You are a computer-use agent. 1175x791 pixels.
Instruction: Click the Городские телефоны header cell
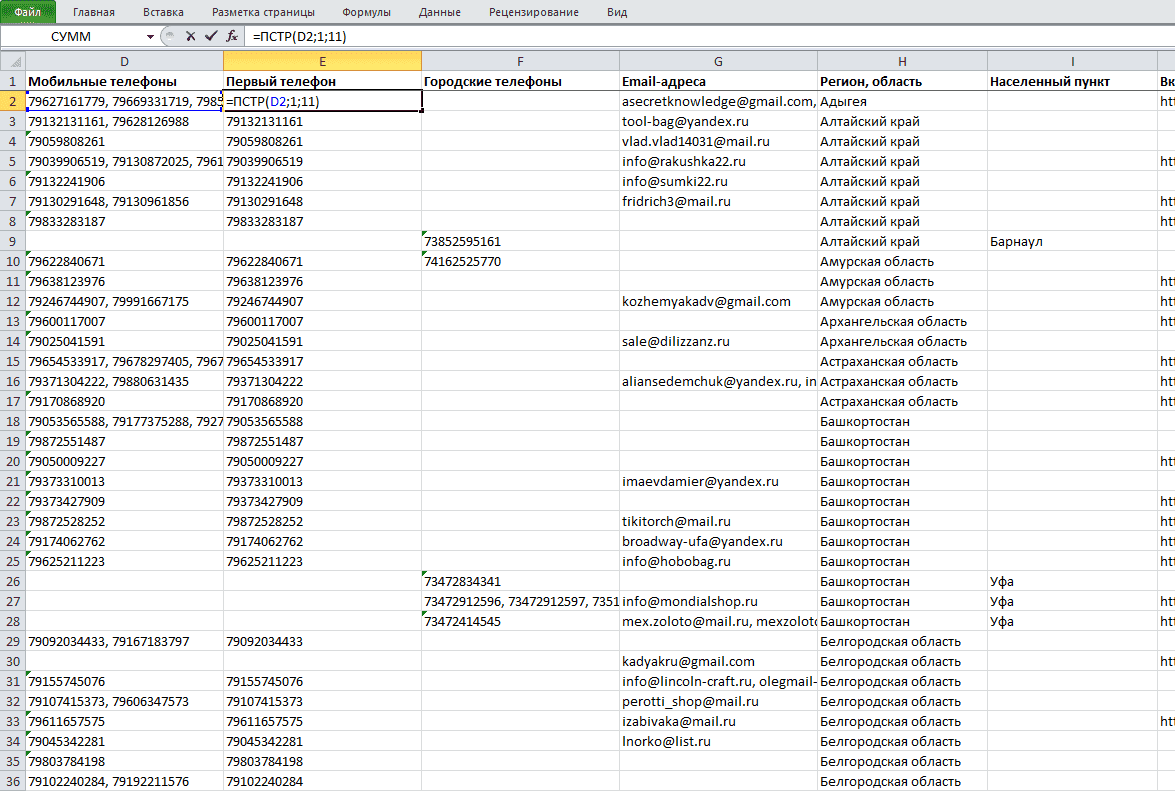(x=520, y=82)
